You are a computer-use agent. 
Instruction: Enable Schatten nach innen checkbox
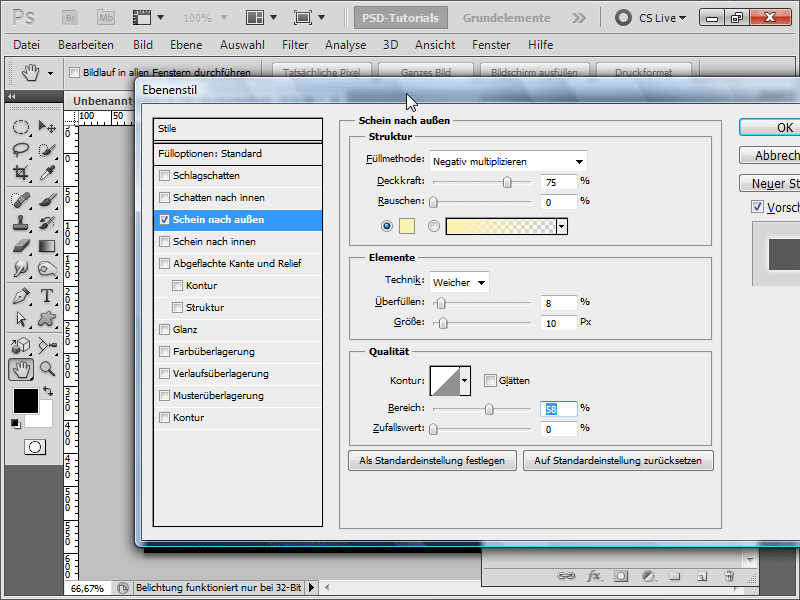164,197
